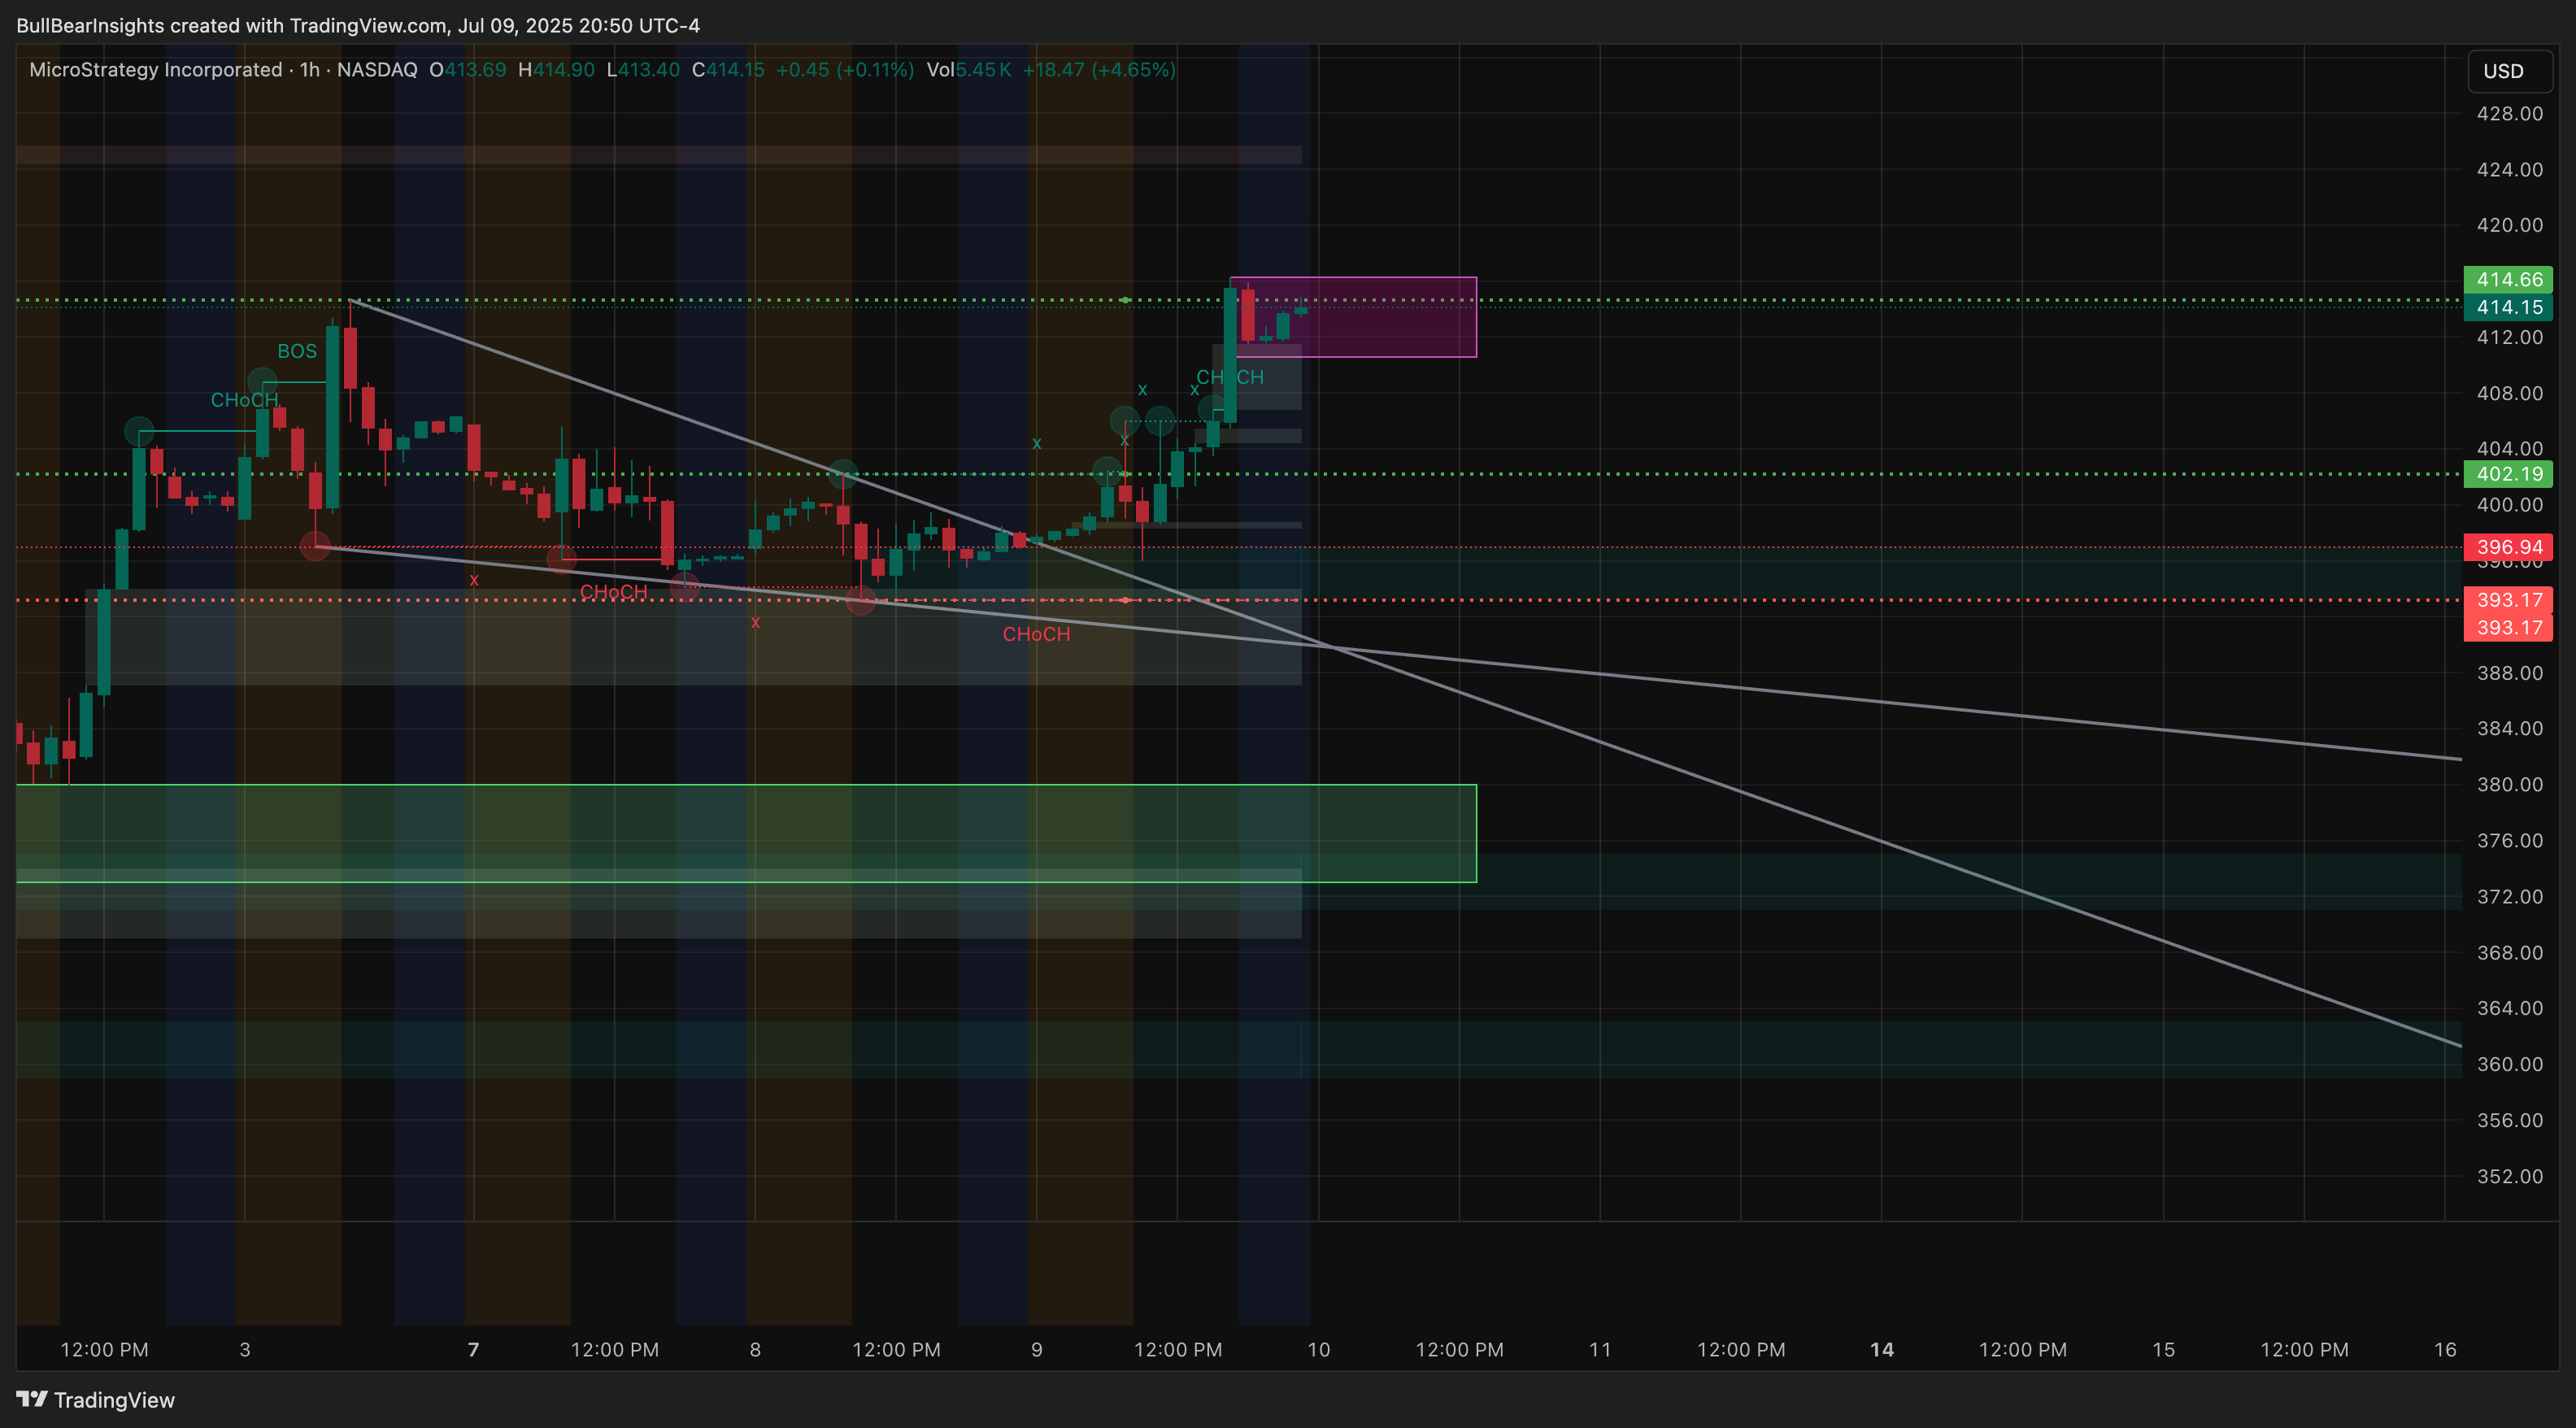Click the upper 393.17 red price label

tap(2508, 600)
